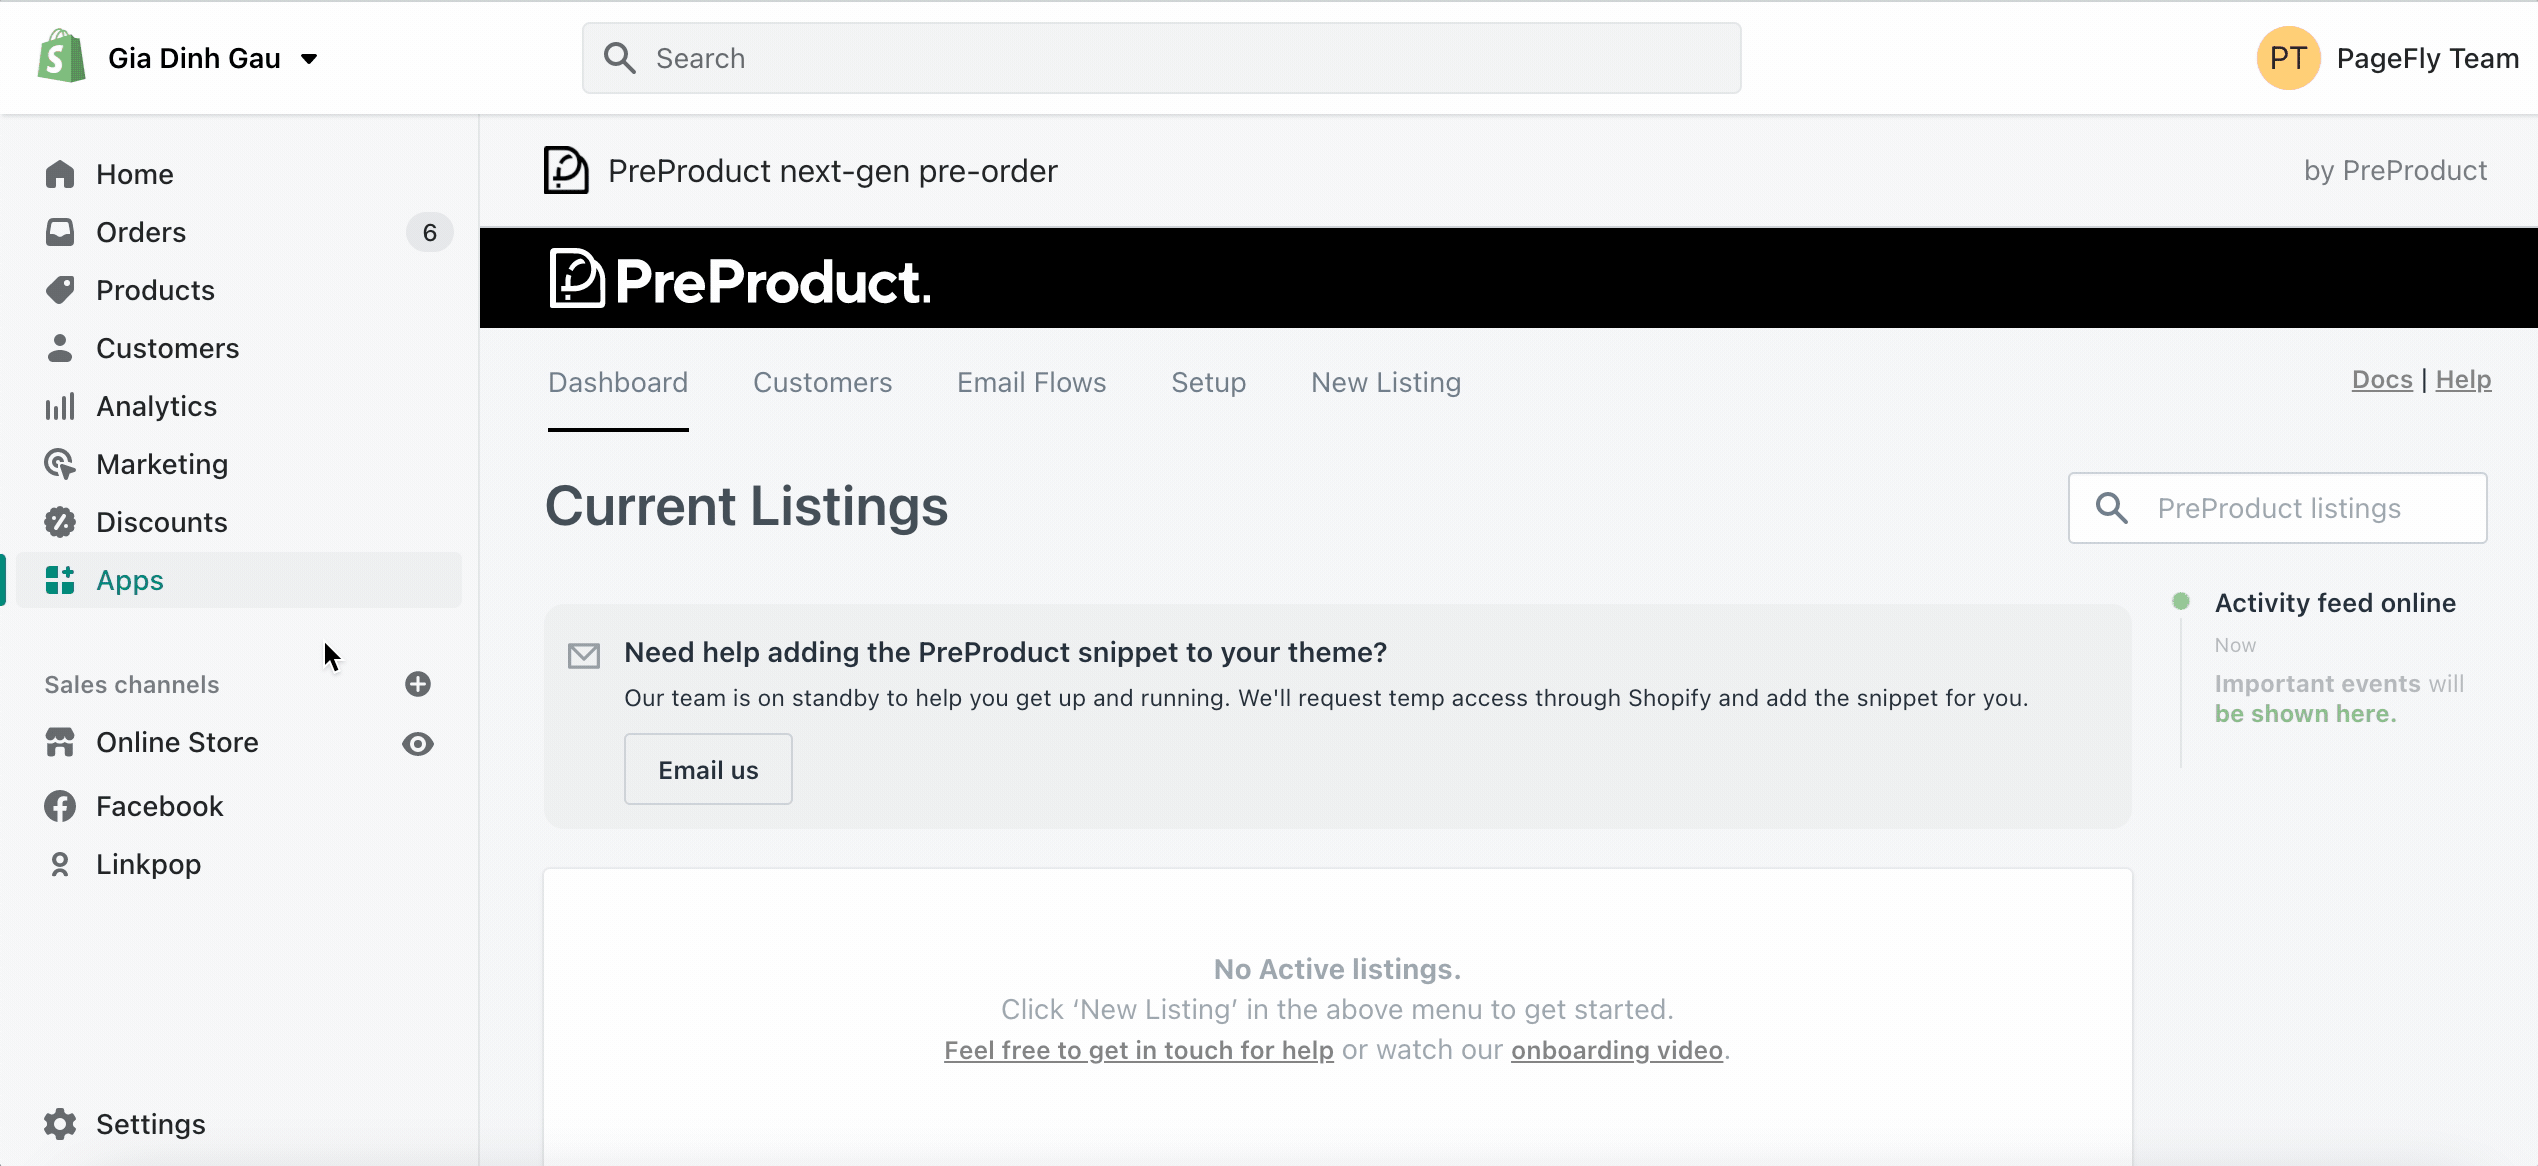Click the Email us button
The width and height of the screenshot is (2538, 1166).
click(x=708, y=769)
